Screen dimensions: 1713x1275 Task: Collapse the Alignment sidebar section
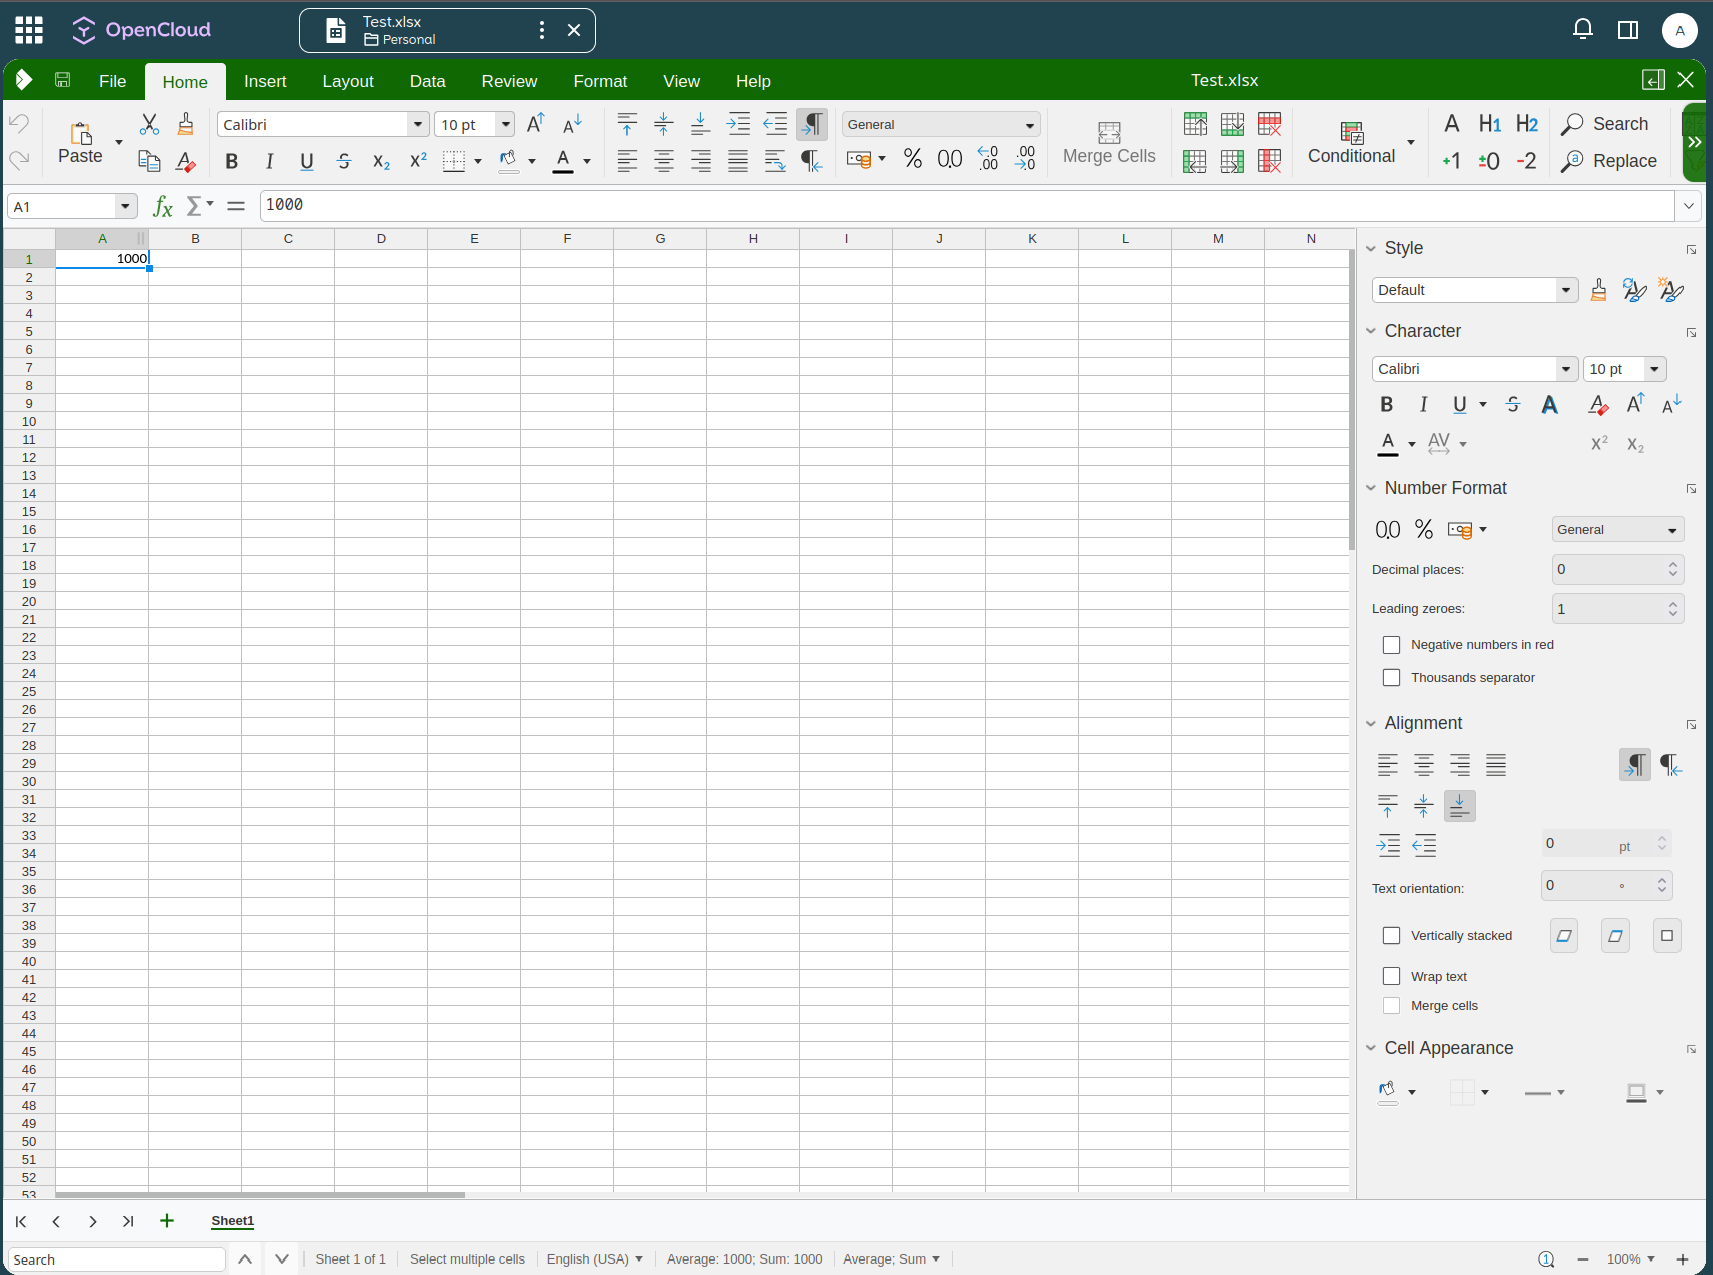[x=1371, y=723]
